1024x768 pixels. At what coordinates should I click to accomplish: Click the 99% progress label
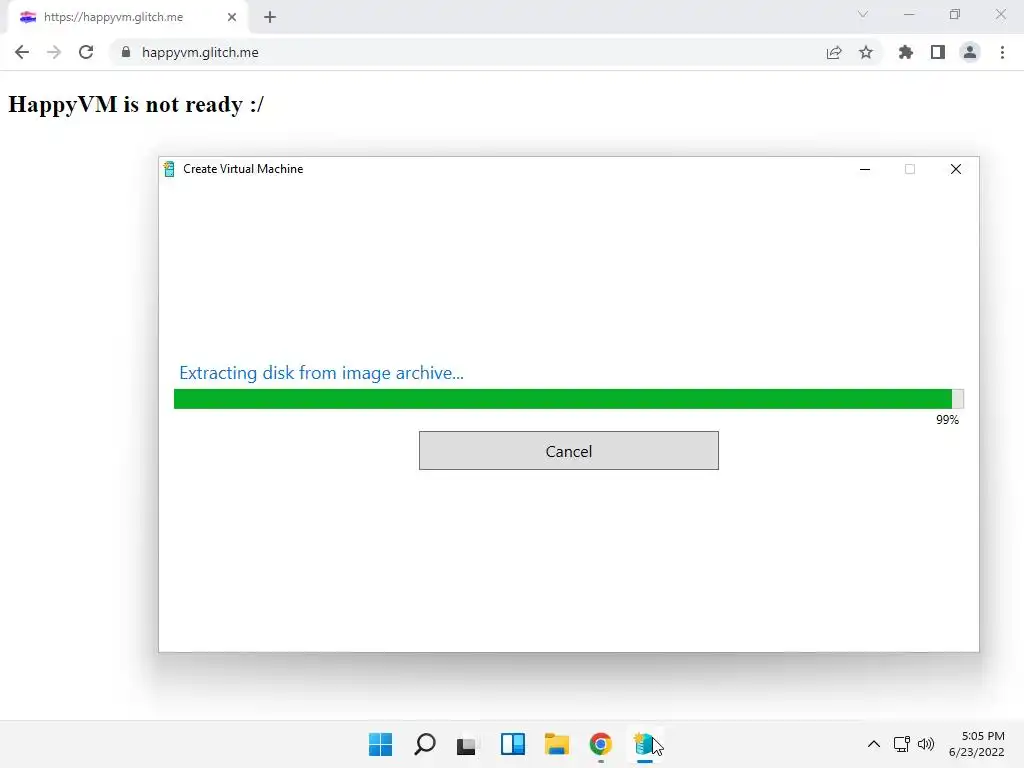[947, 420]
